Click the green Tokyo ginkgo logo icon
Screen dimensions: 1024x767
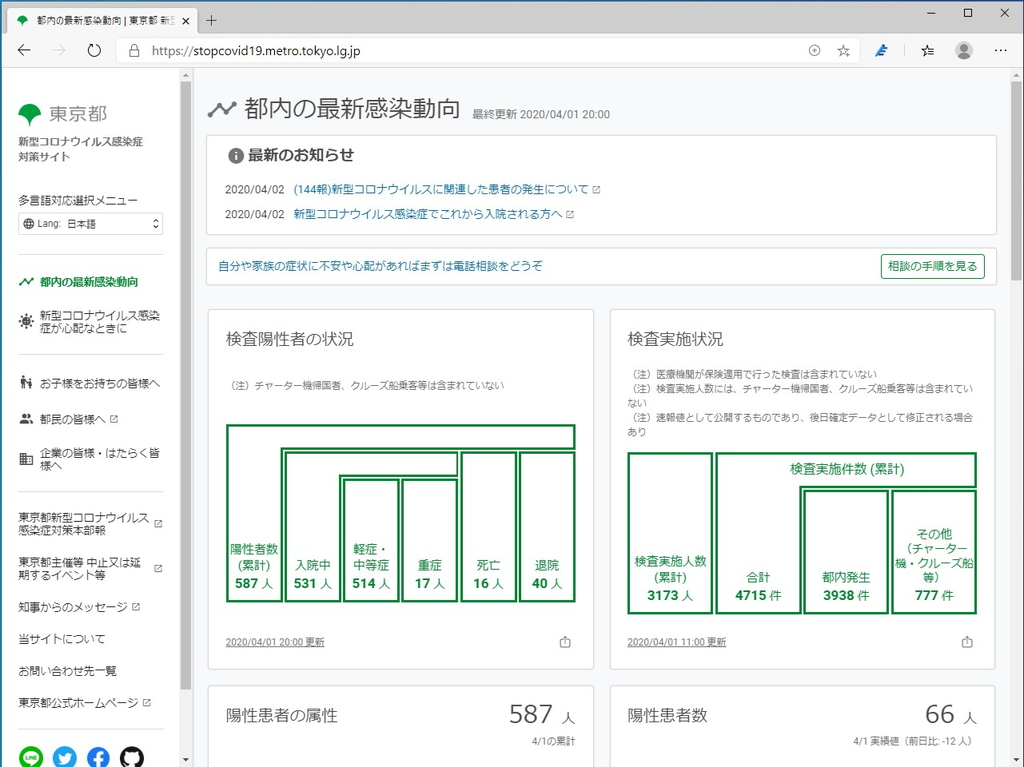(32, 113)
